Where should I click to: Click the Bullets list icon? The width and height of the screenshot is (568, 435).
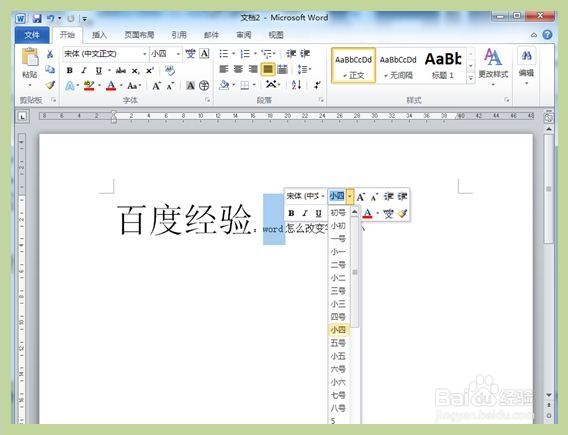tap(224, 54)
